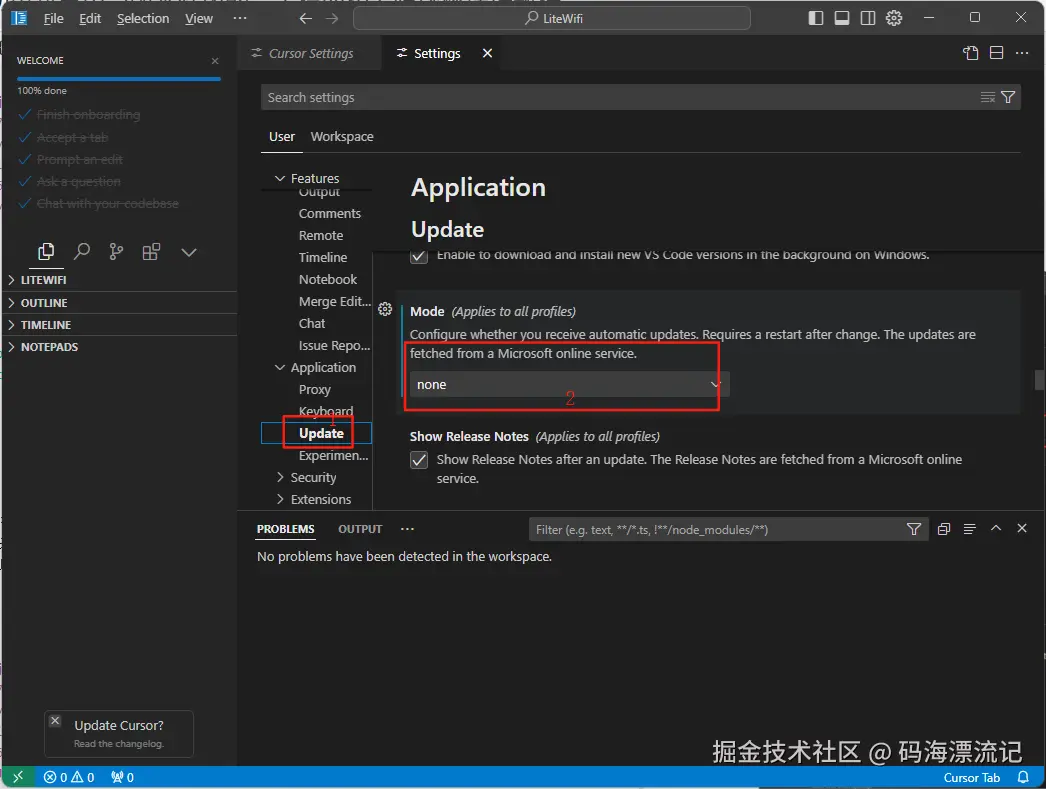The width and height of the screenshot is (1046, 789).
Task: Switch to Workspace settings scope
Action: [342, 137]
